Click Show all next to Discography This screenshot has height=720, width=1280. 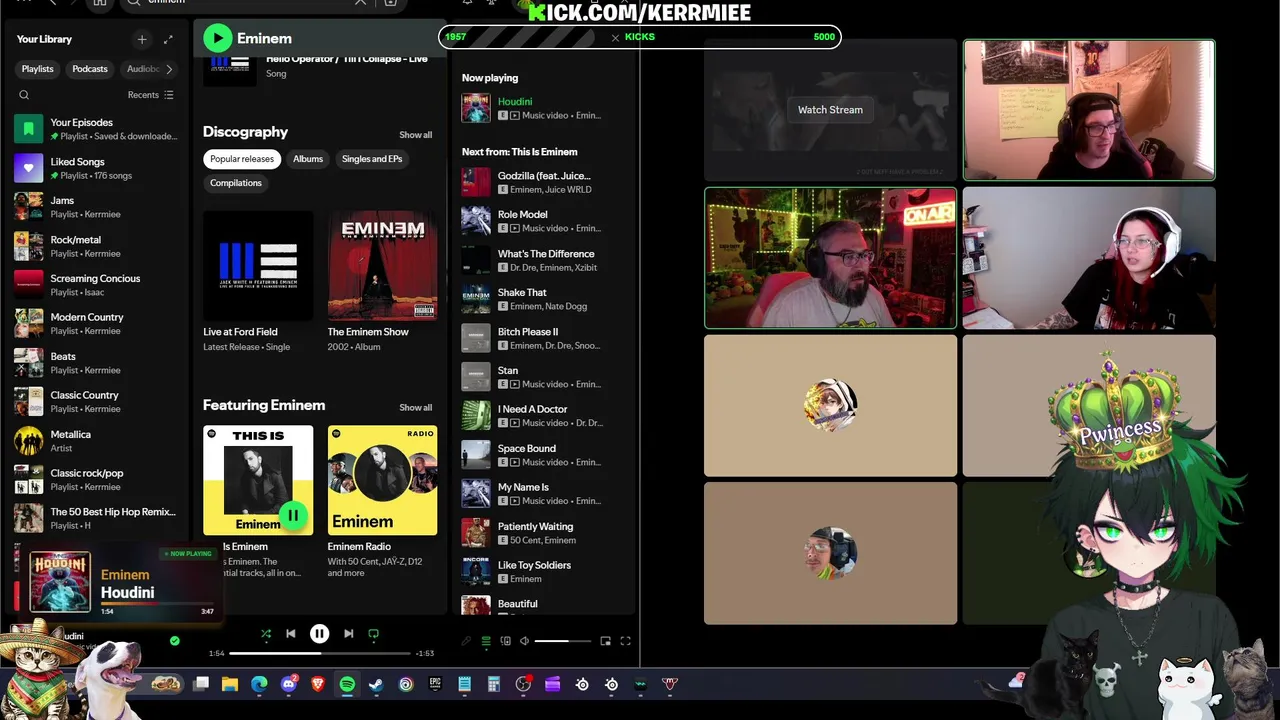click(x=416, y=135)
